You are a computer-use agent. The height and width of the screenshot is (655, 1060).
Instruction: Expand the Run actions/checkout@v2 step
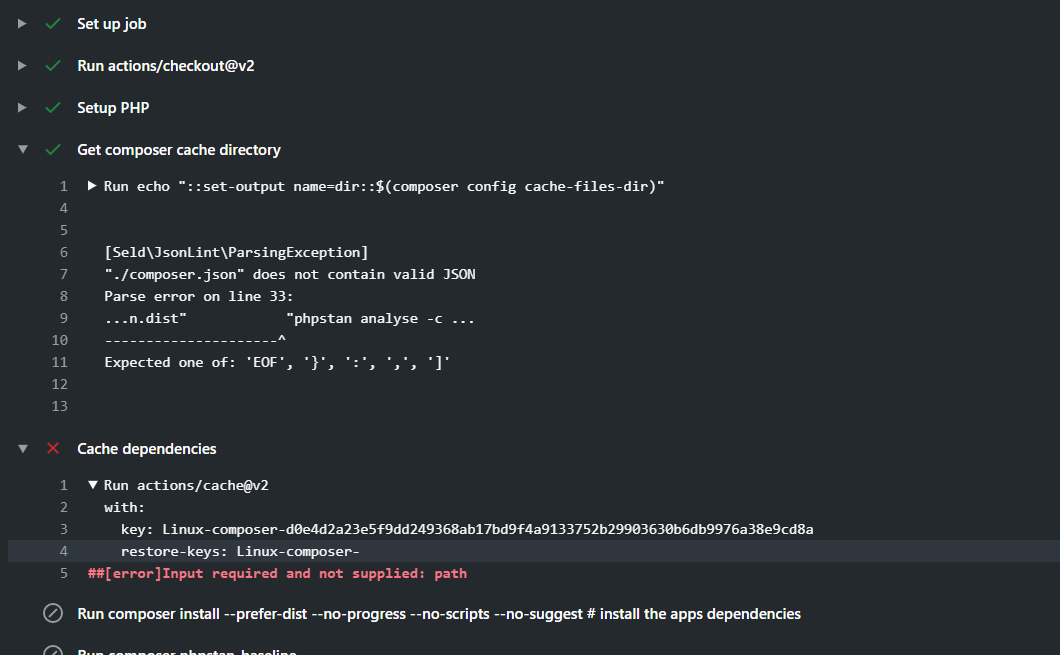pos(22,65)
